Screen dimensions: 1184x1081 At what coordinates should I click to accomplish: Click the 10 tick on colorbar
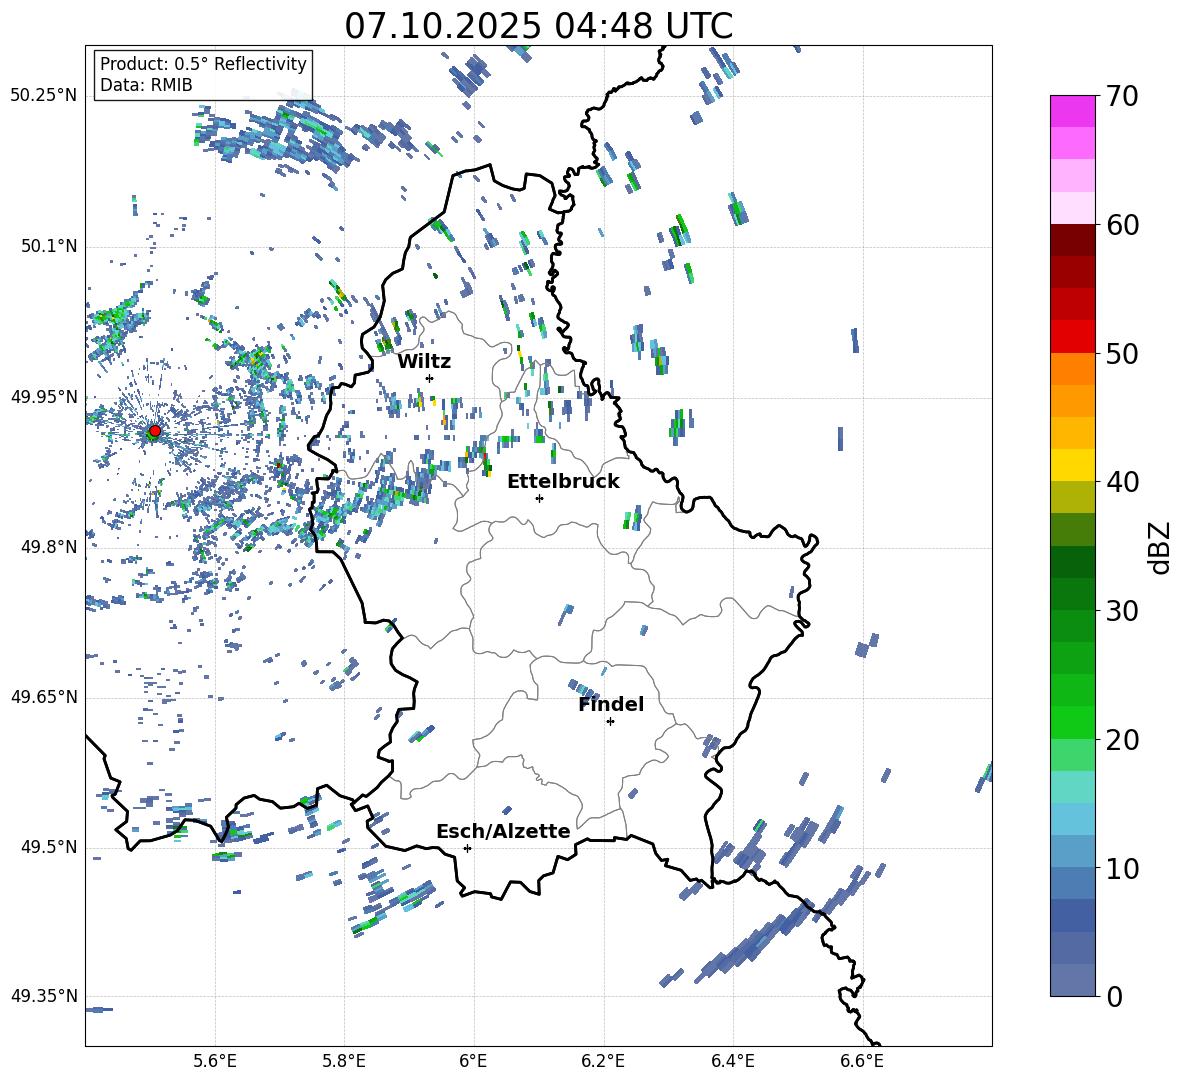pyautogui.click(x=1122, y=868)
